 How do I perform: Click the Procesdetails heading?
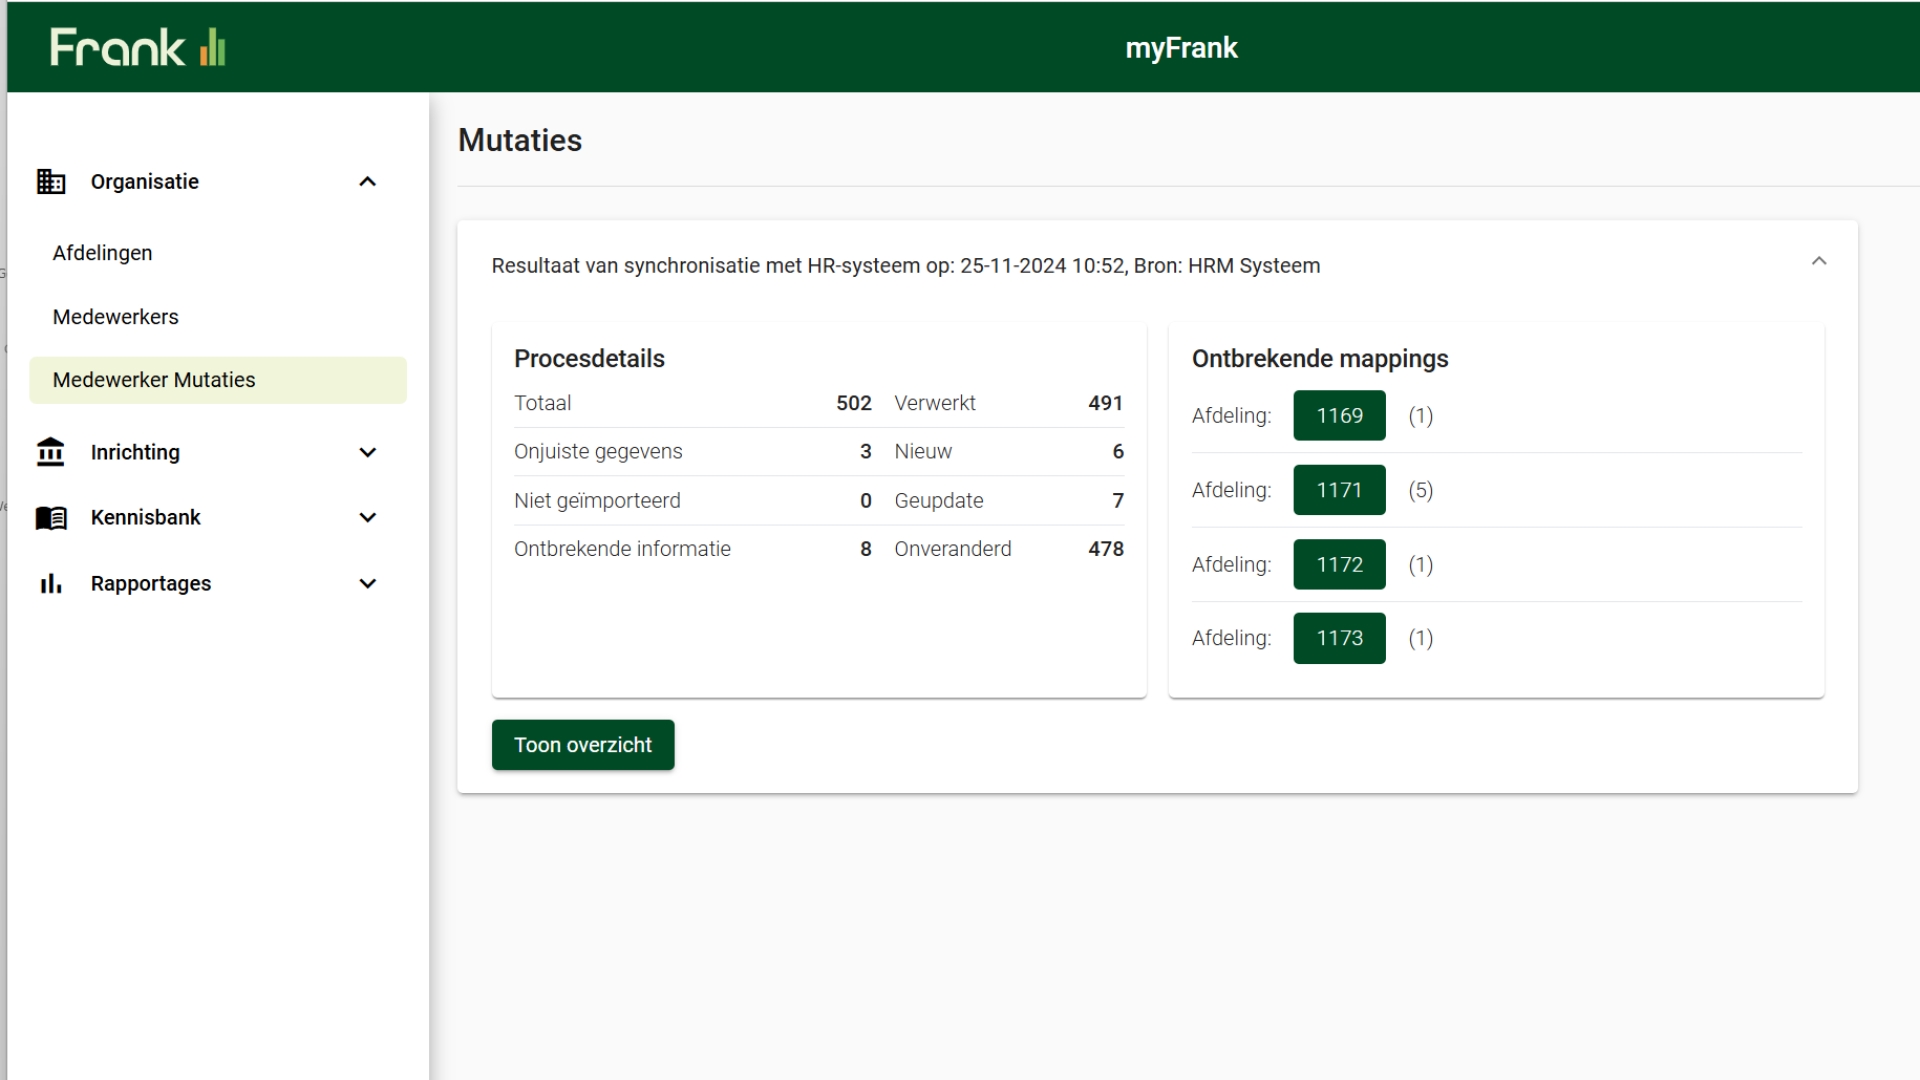(589, 358)
